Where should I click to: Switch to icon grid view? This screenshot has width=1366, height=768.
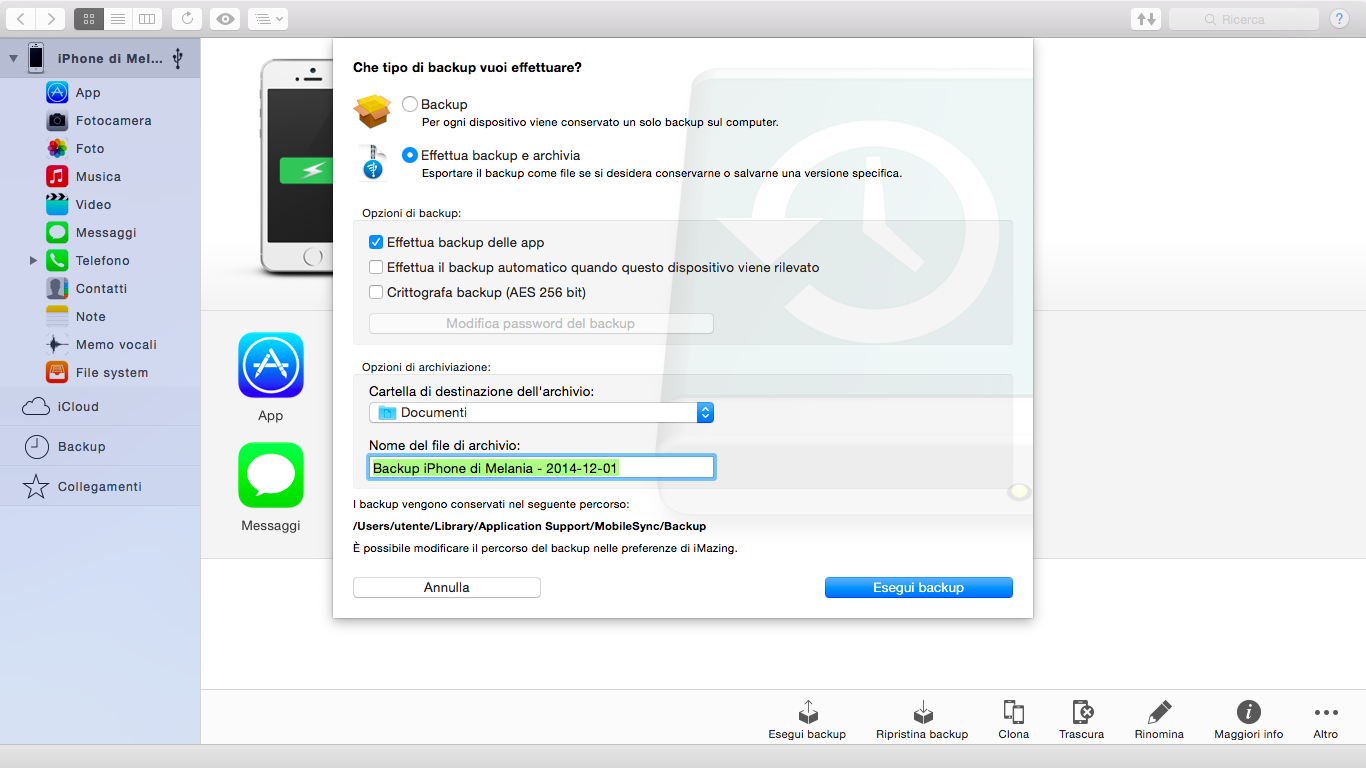(88, 19)
